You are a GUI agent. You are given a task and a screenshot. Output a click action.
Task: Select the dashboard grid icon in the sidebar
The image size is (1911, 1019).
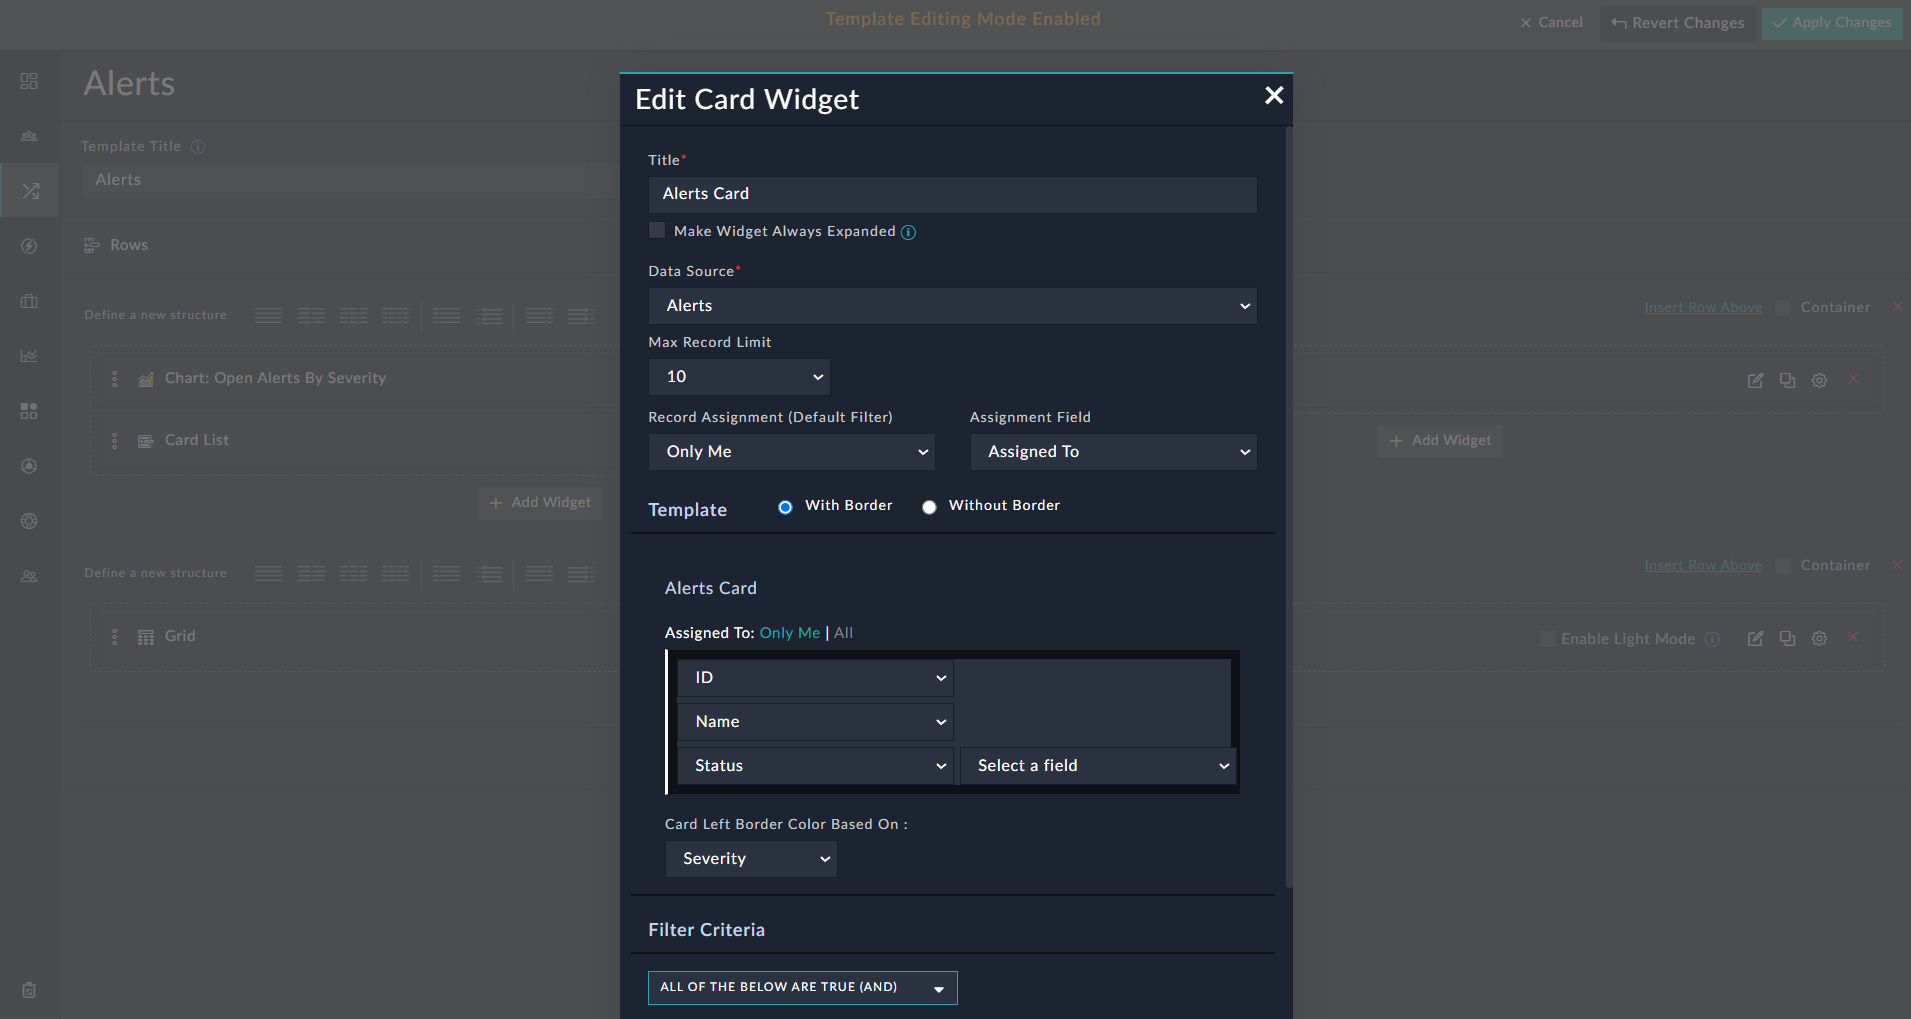pos(29,81)
